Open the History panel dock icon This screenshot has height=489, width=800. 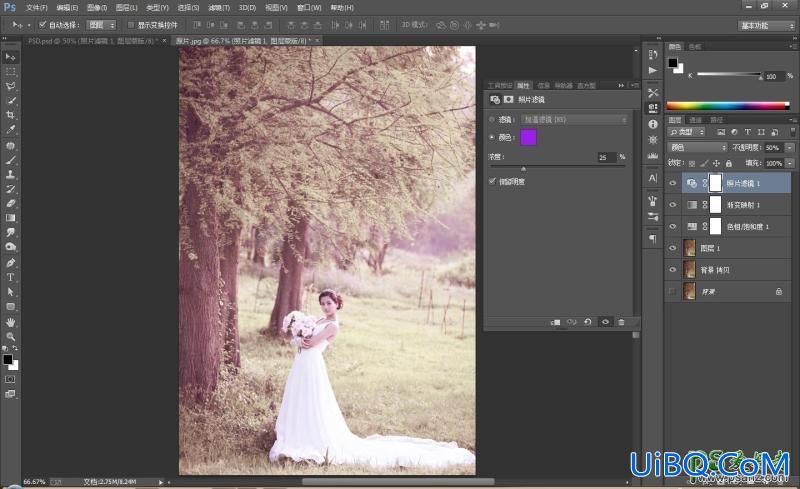pyautogui.click(x=653, y=54)
